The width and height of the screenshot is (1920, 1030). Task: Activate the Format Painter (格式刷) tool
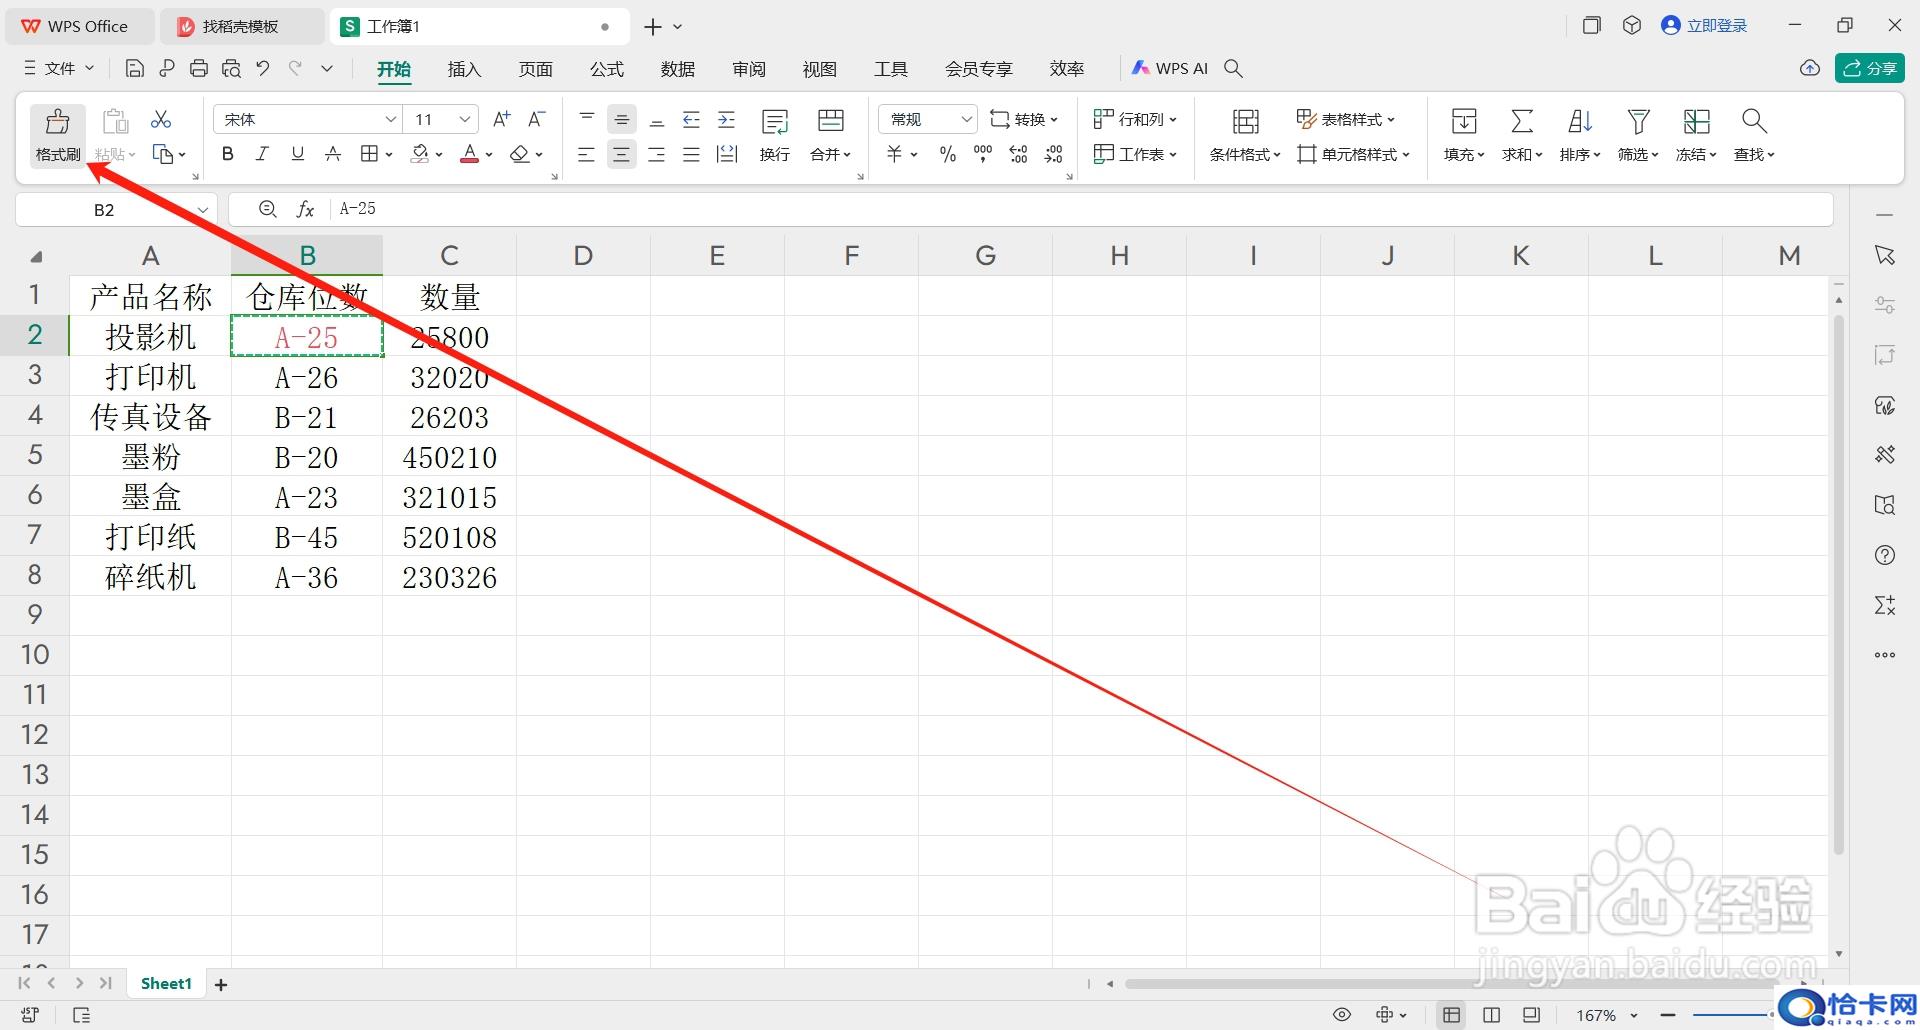[x=58, y=135]
